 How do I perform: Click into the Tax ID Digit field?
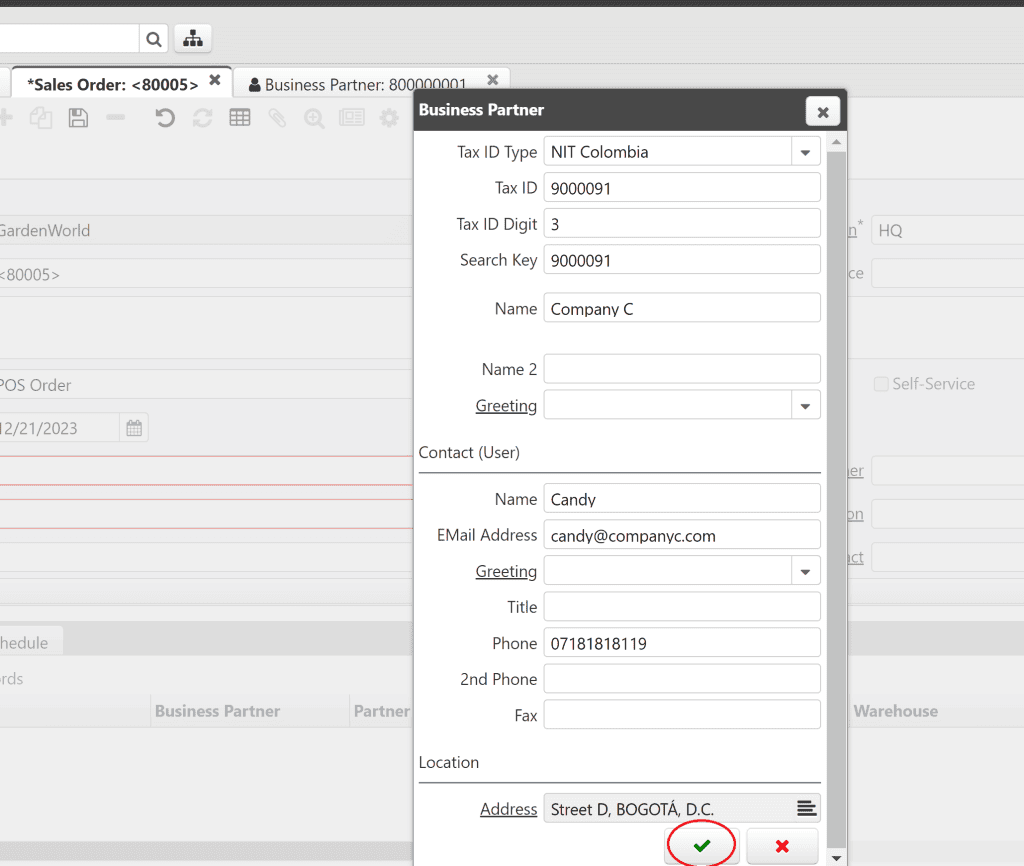[x=681, y=224]
